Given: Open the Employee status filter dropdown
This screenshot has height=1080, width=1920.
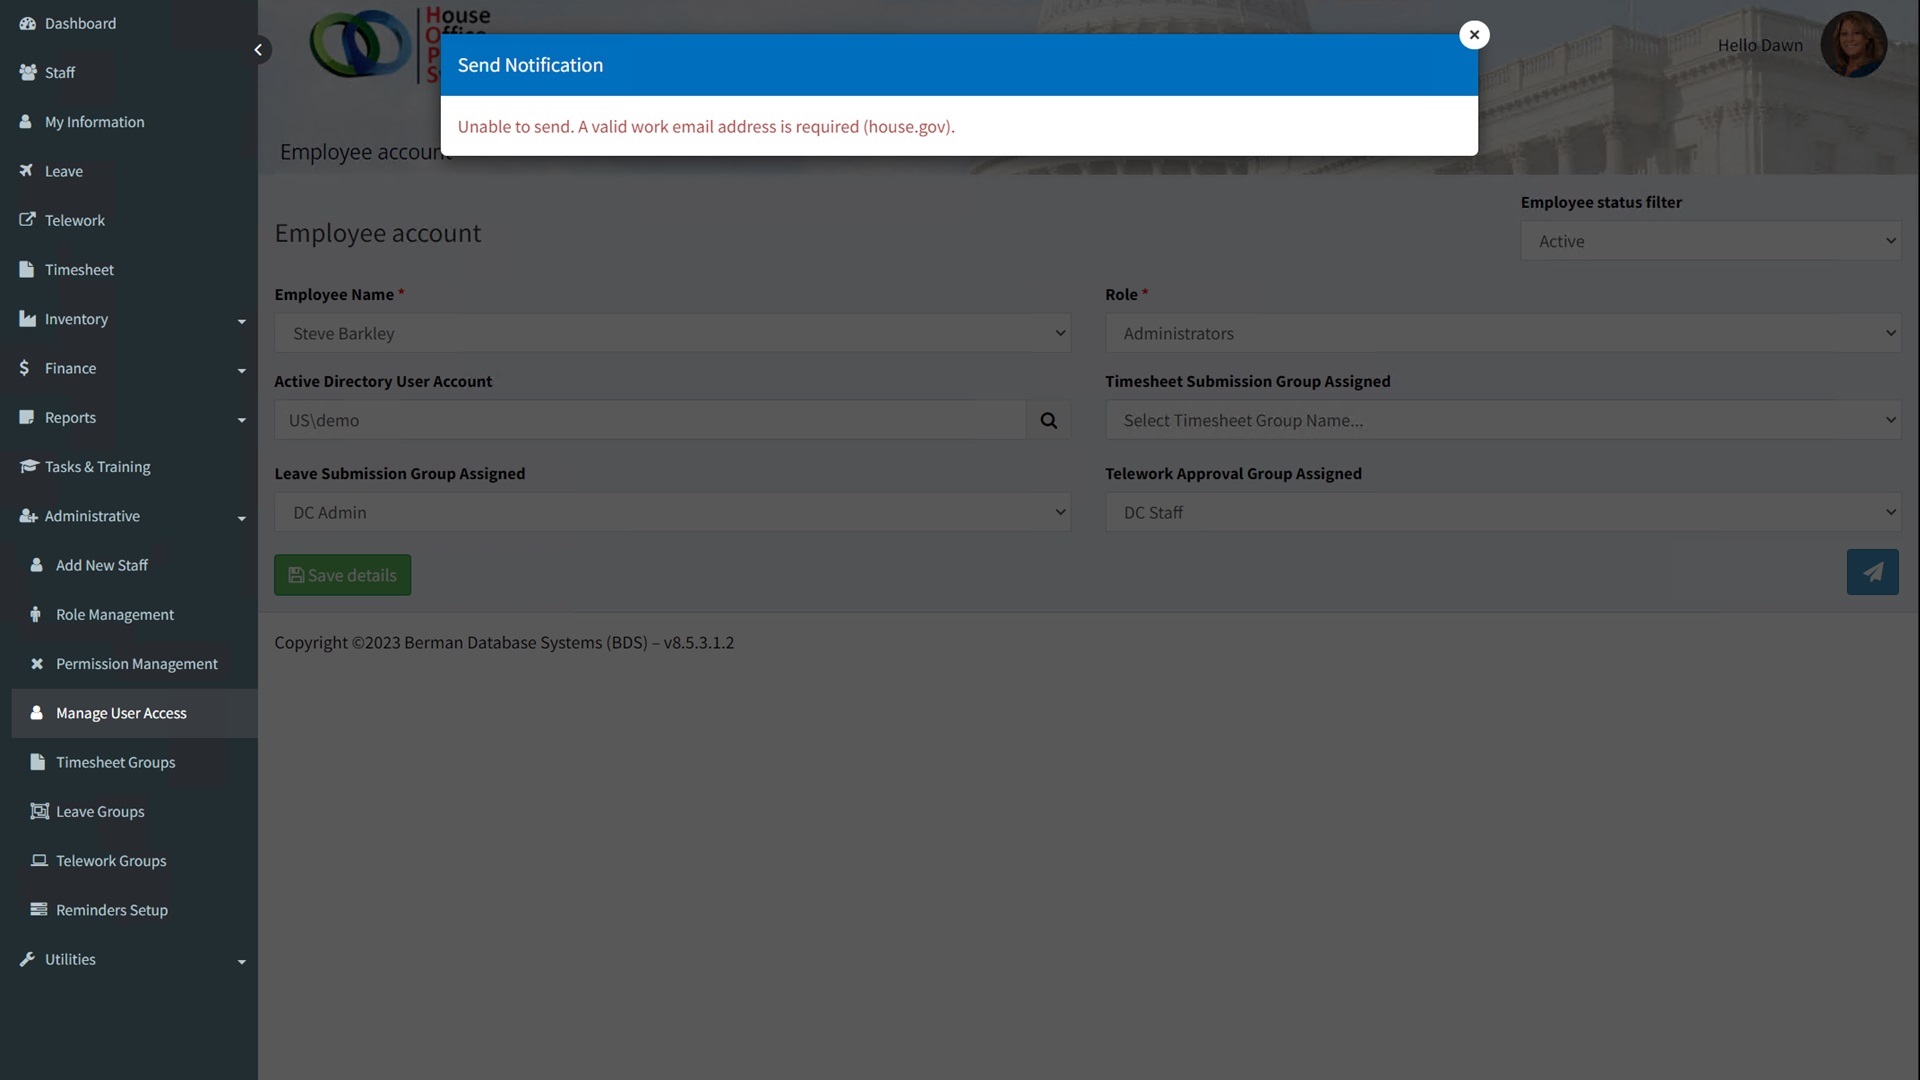Looking at the screenshot, I should pyautogui.click(x=1710, y=241).
